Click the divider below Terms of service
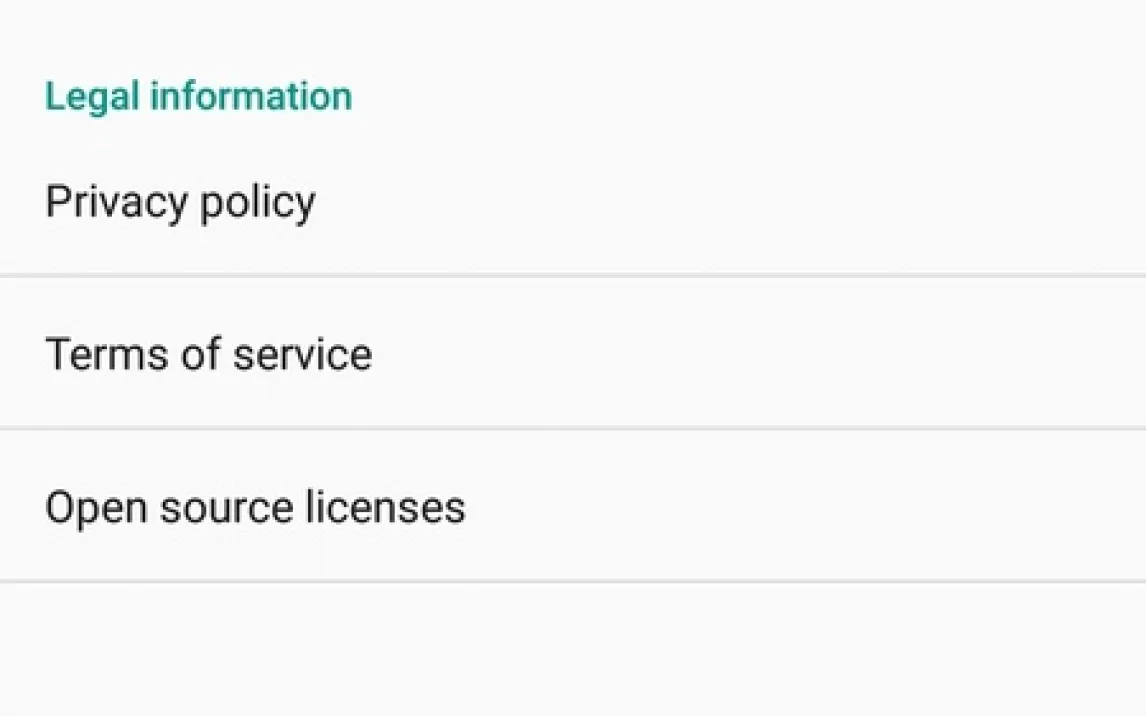 573,428
